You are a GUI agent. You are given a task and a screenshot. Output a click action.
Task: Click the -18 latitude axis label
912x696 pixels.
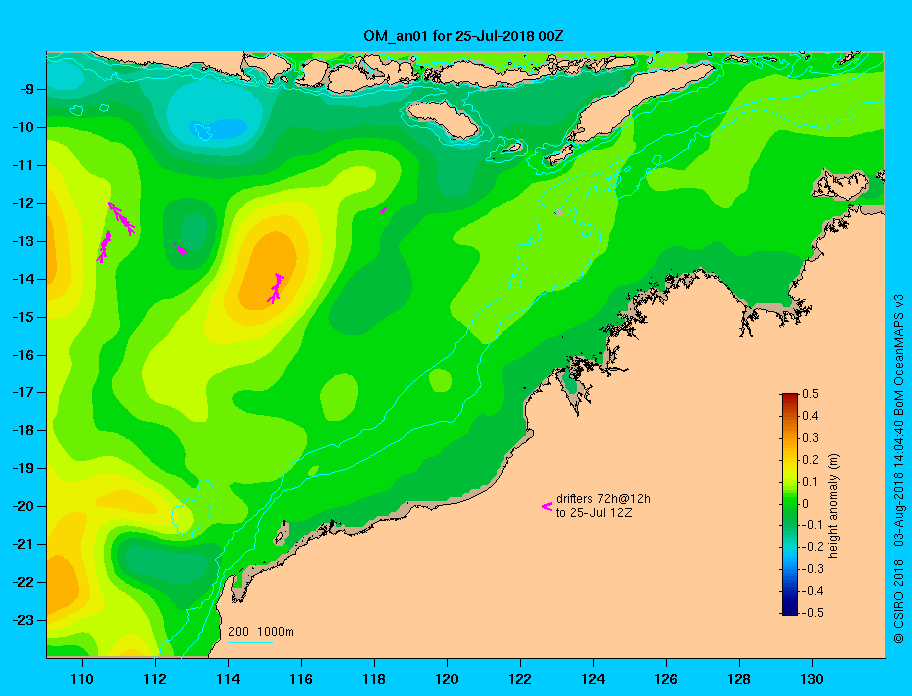(x=22, y=431)
